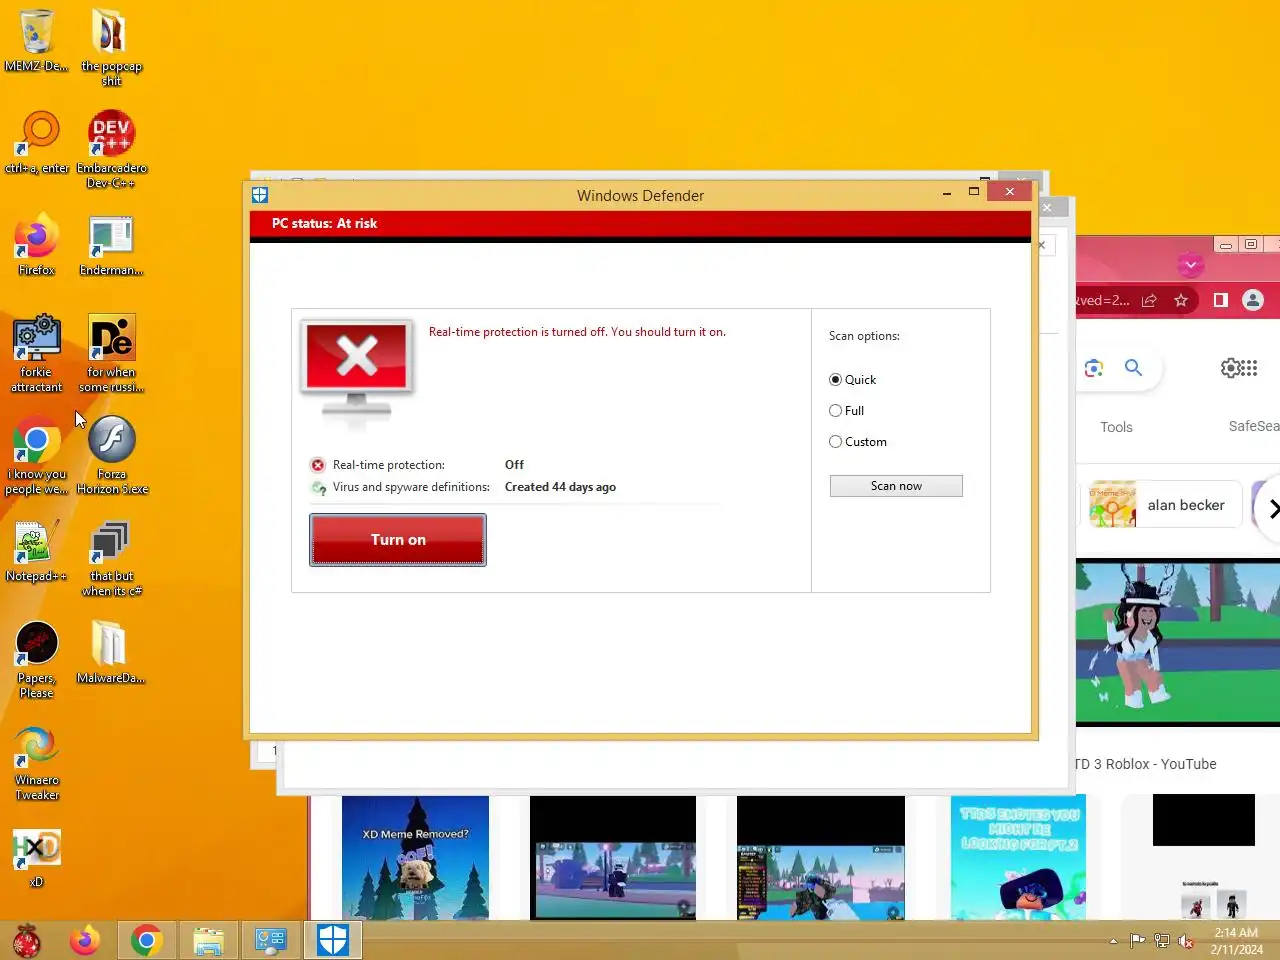
Task: Launch Firefox from desktop shortcut
Action: 37,244
